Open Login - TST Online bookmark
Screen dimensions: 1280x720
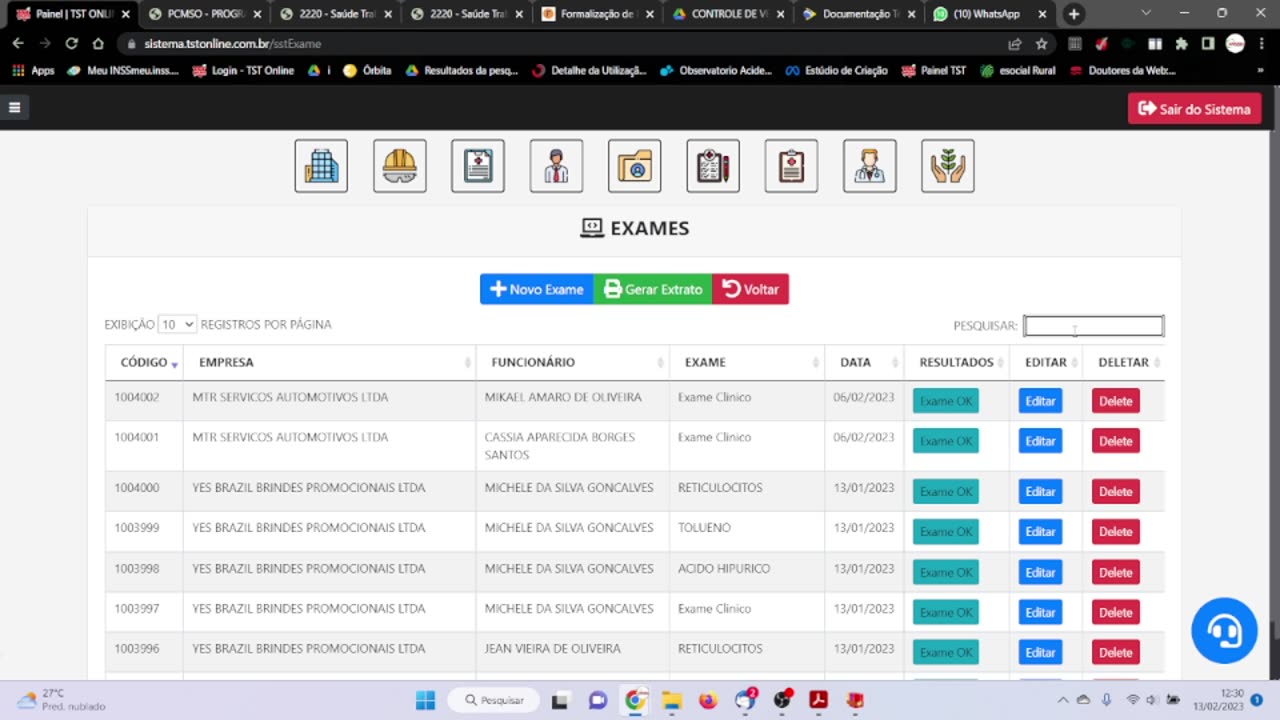(243, 71)
